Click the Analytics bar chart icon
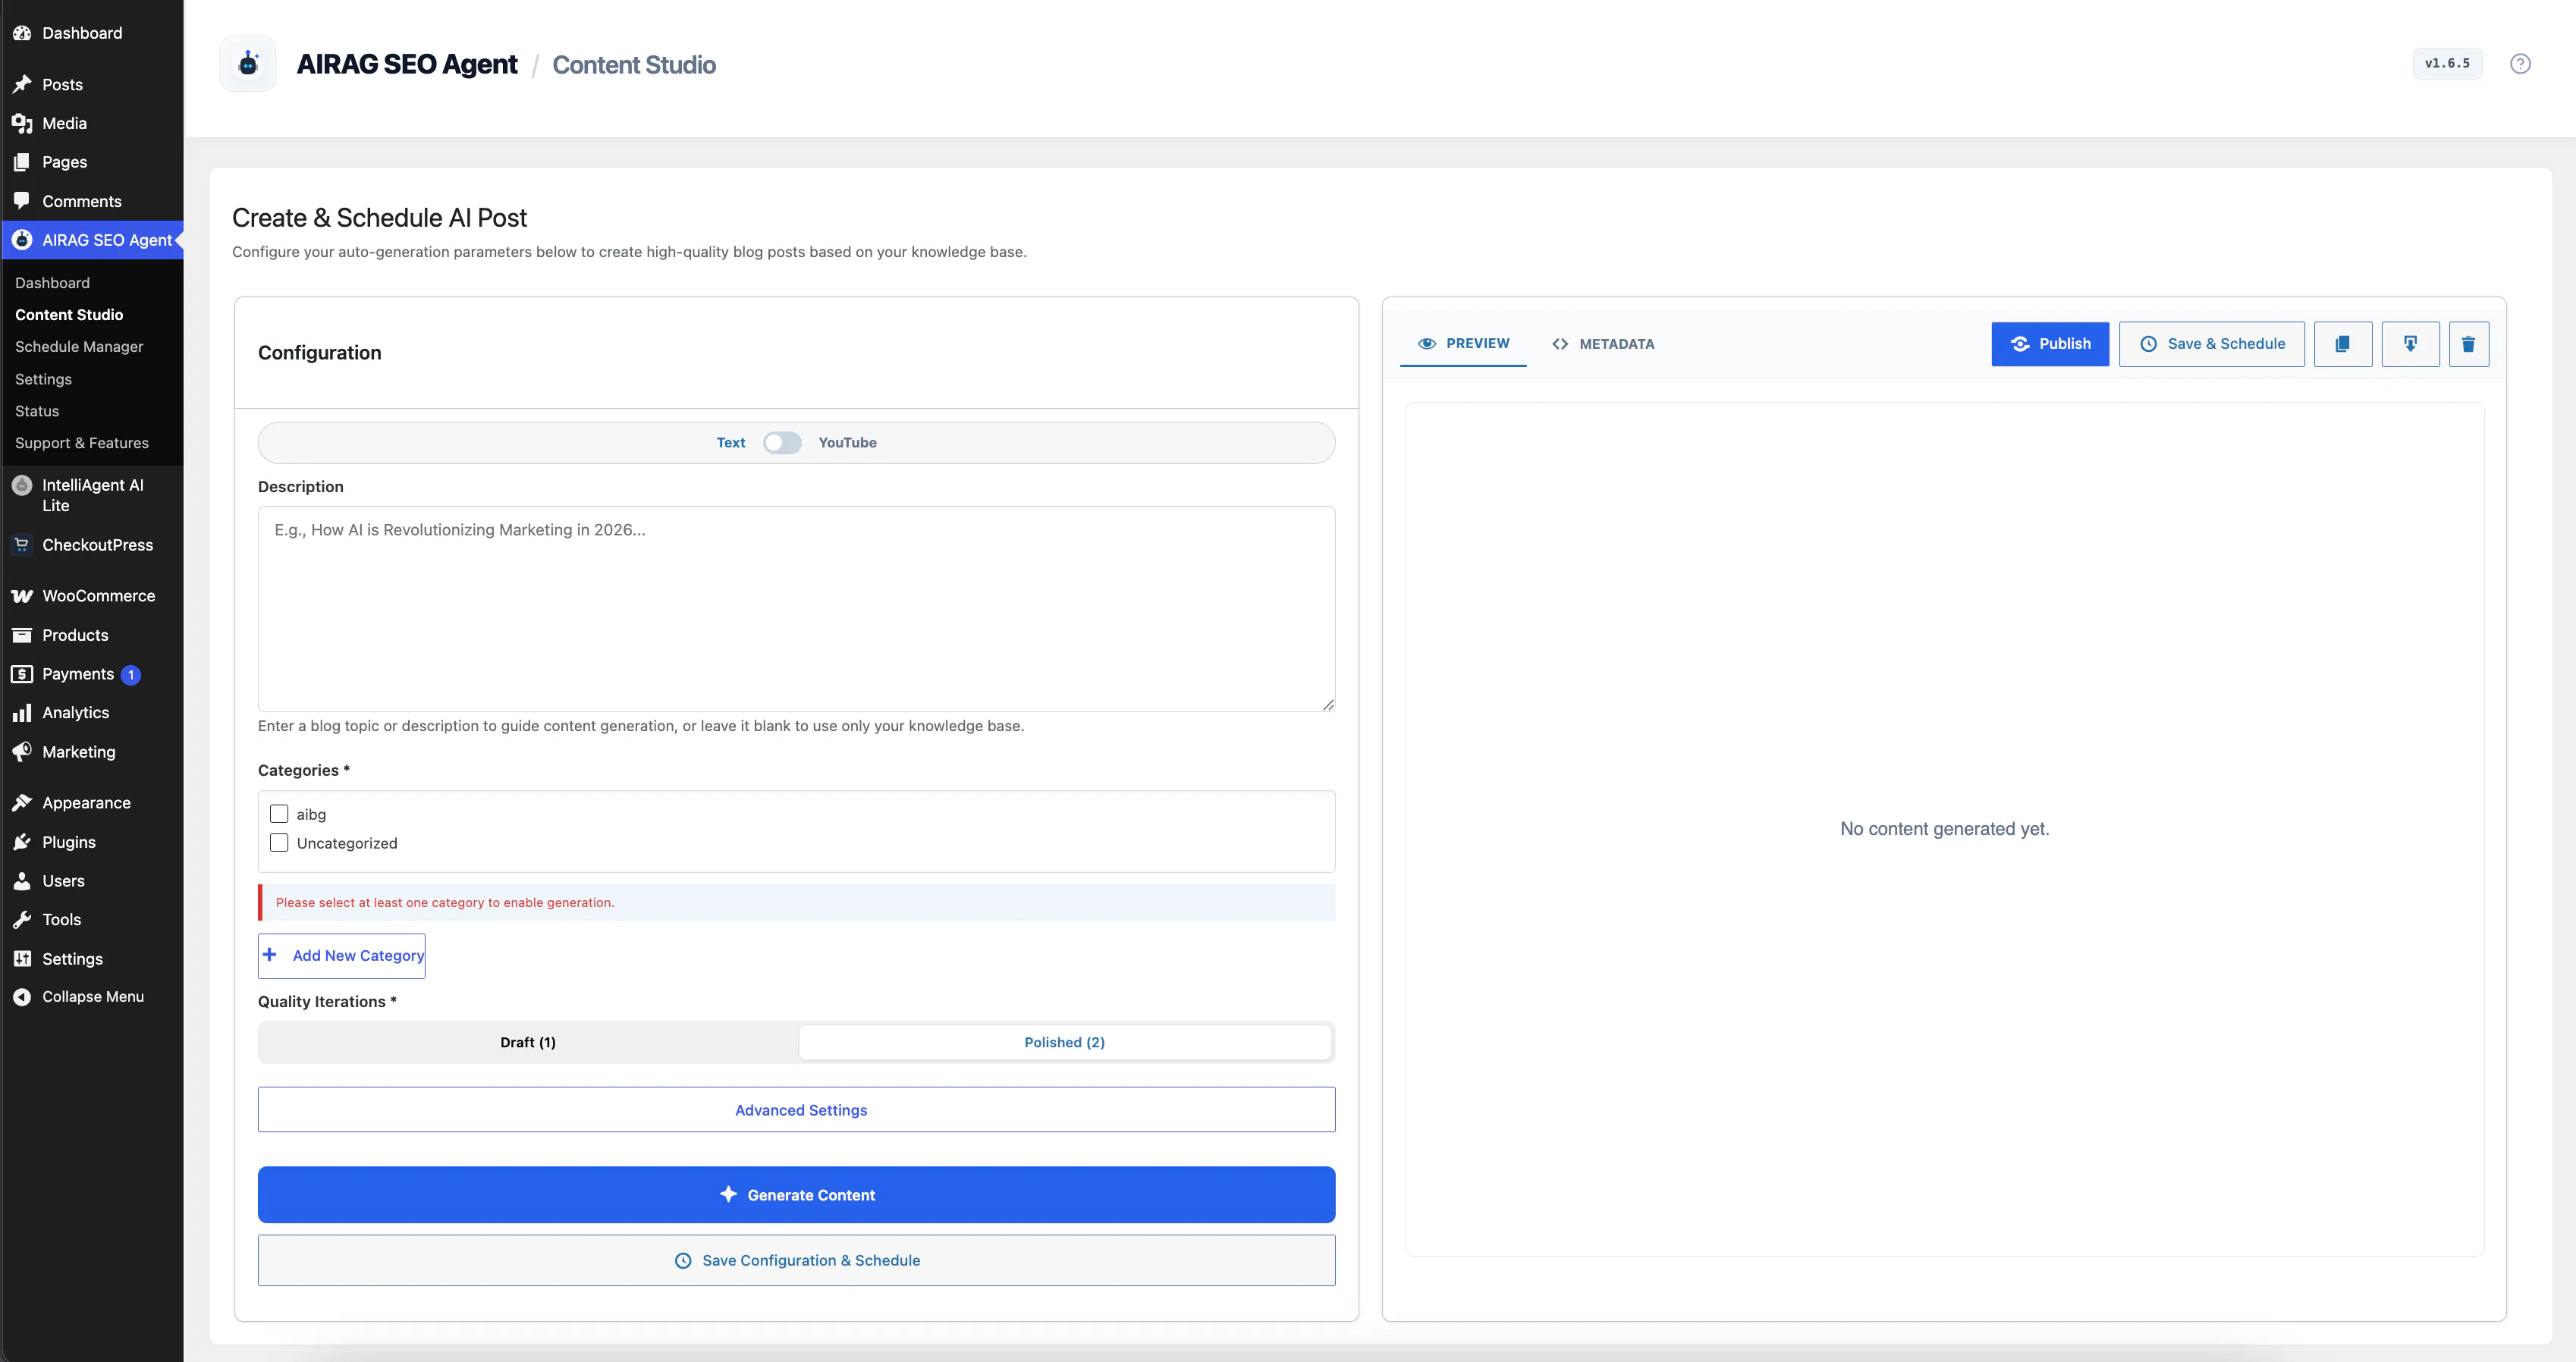The width and height of the screenshot is (2576, 1362). [22, 713]
